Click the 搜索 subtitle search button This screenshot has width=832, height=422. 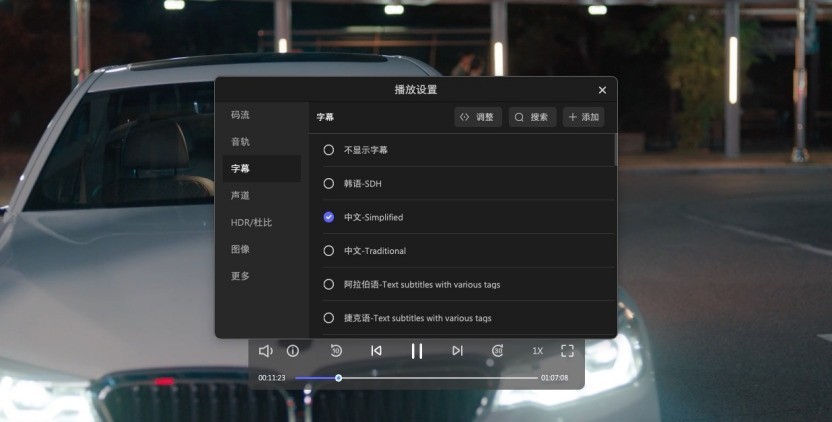tap(533, 117)
